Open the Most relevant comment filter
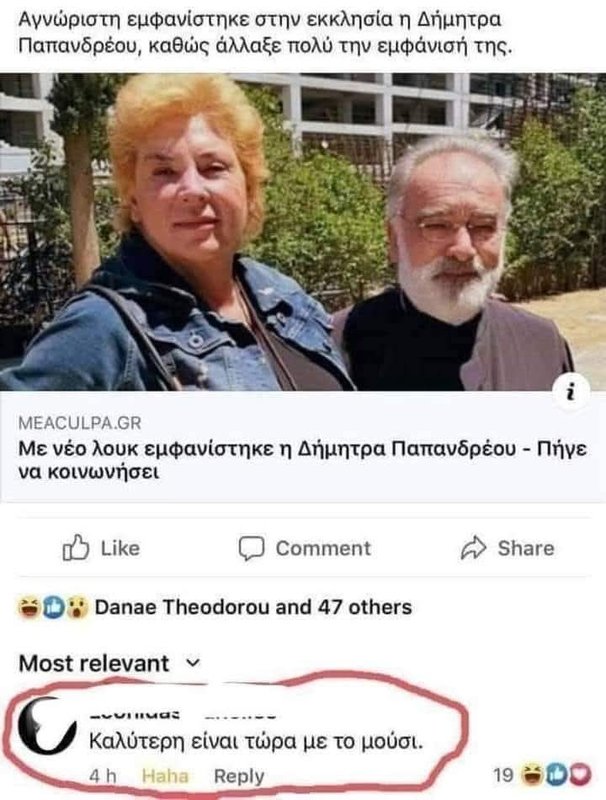The height and width of the screenshot is (800, 606). click(x=110, y=663)
